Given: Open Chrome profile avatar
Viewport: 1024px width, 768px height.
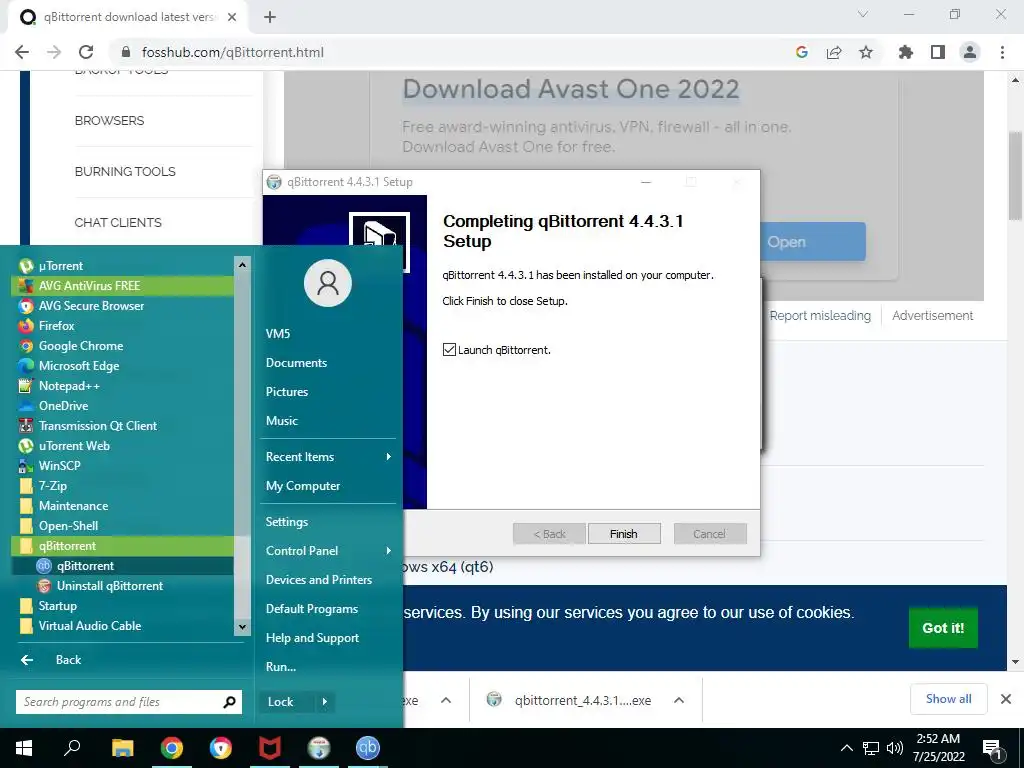Looking at the screenshot, I should tap(970, 52).
